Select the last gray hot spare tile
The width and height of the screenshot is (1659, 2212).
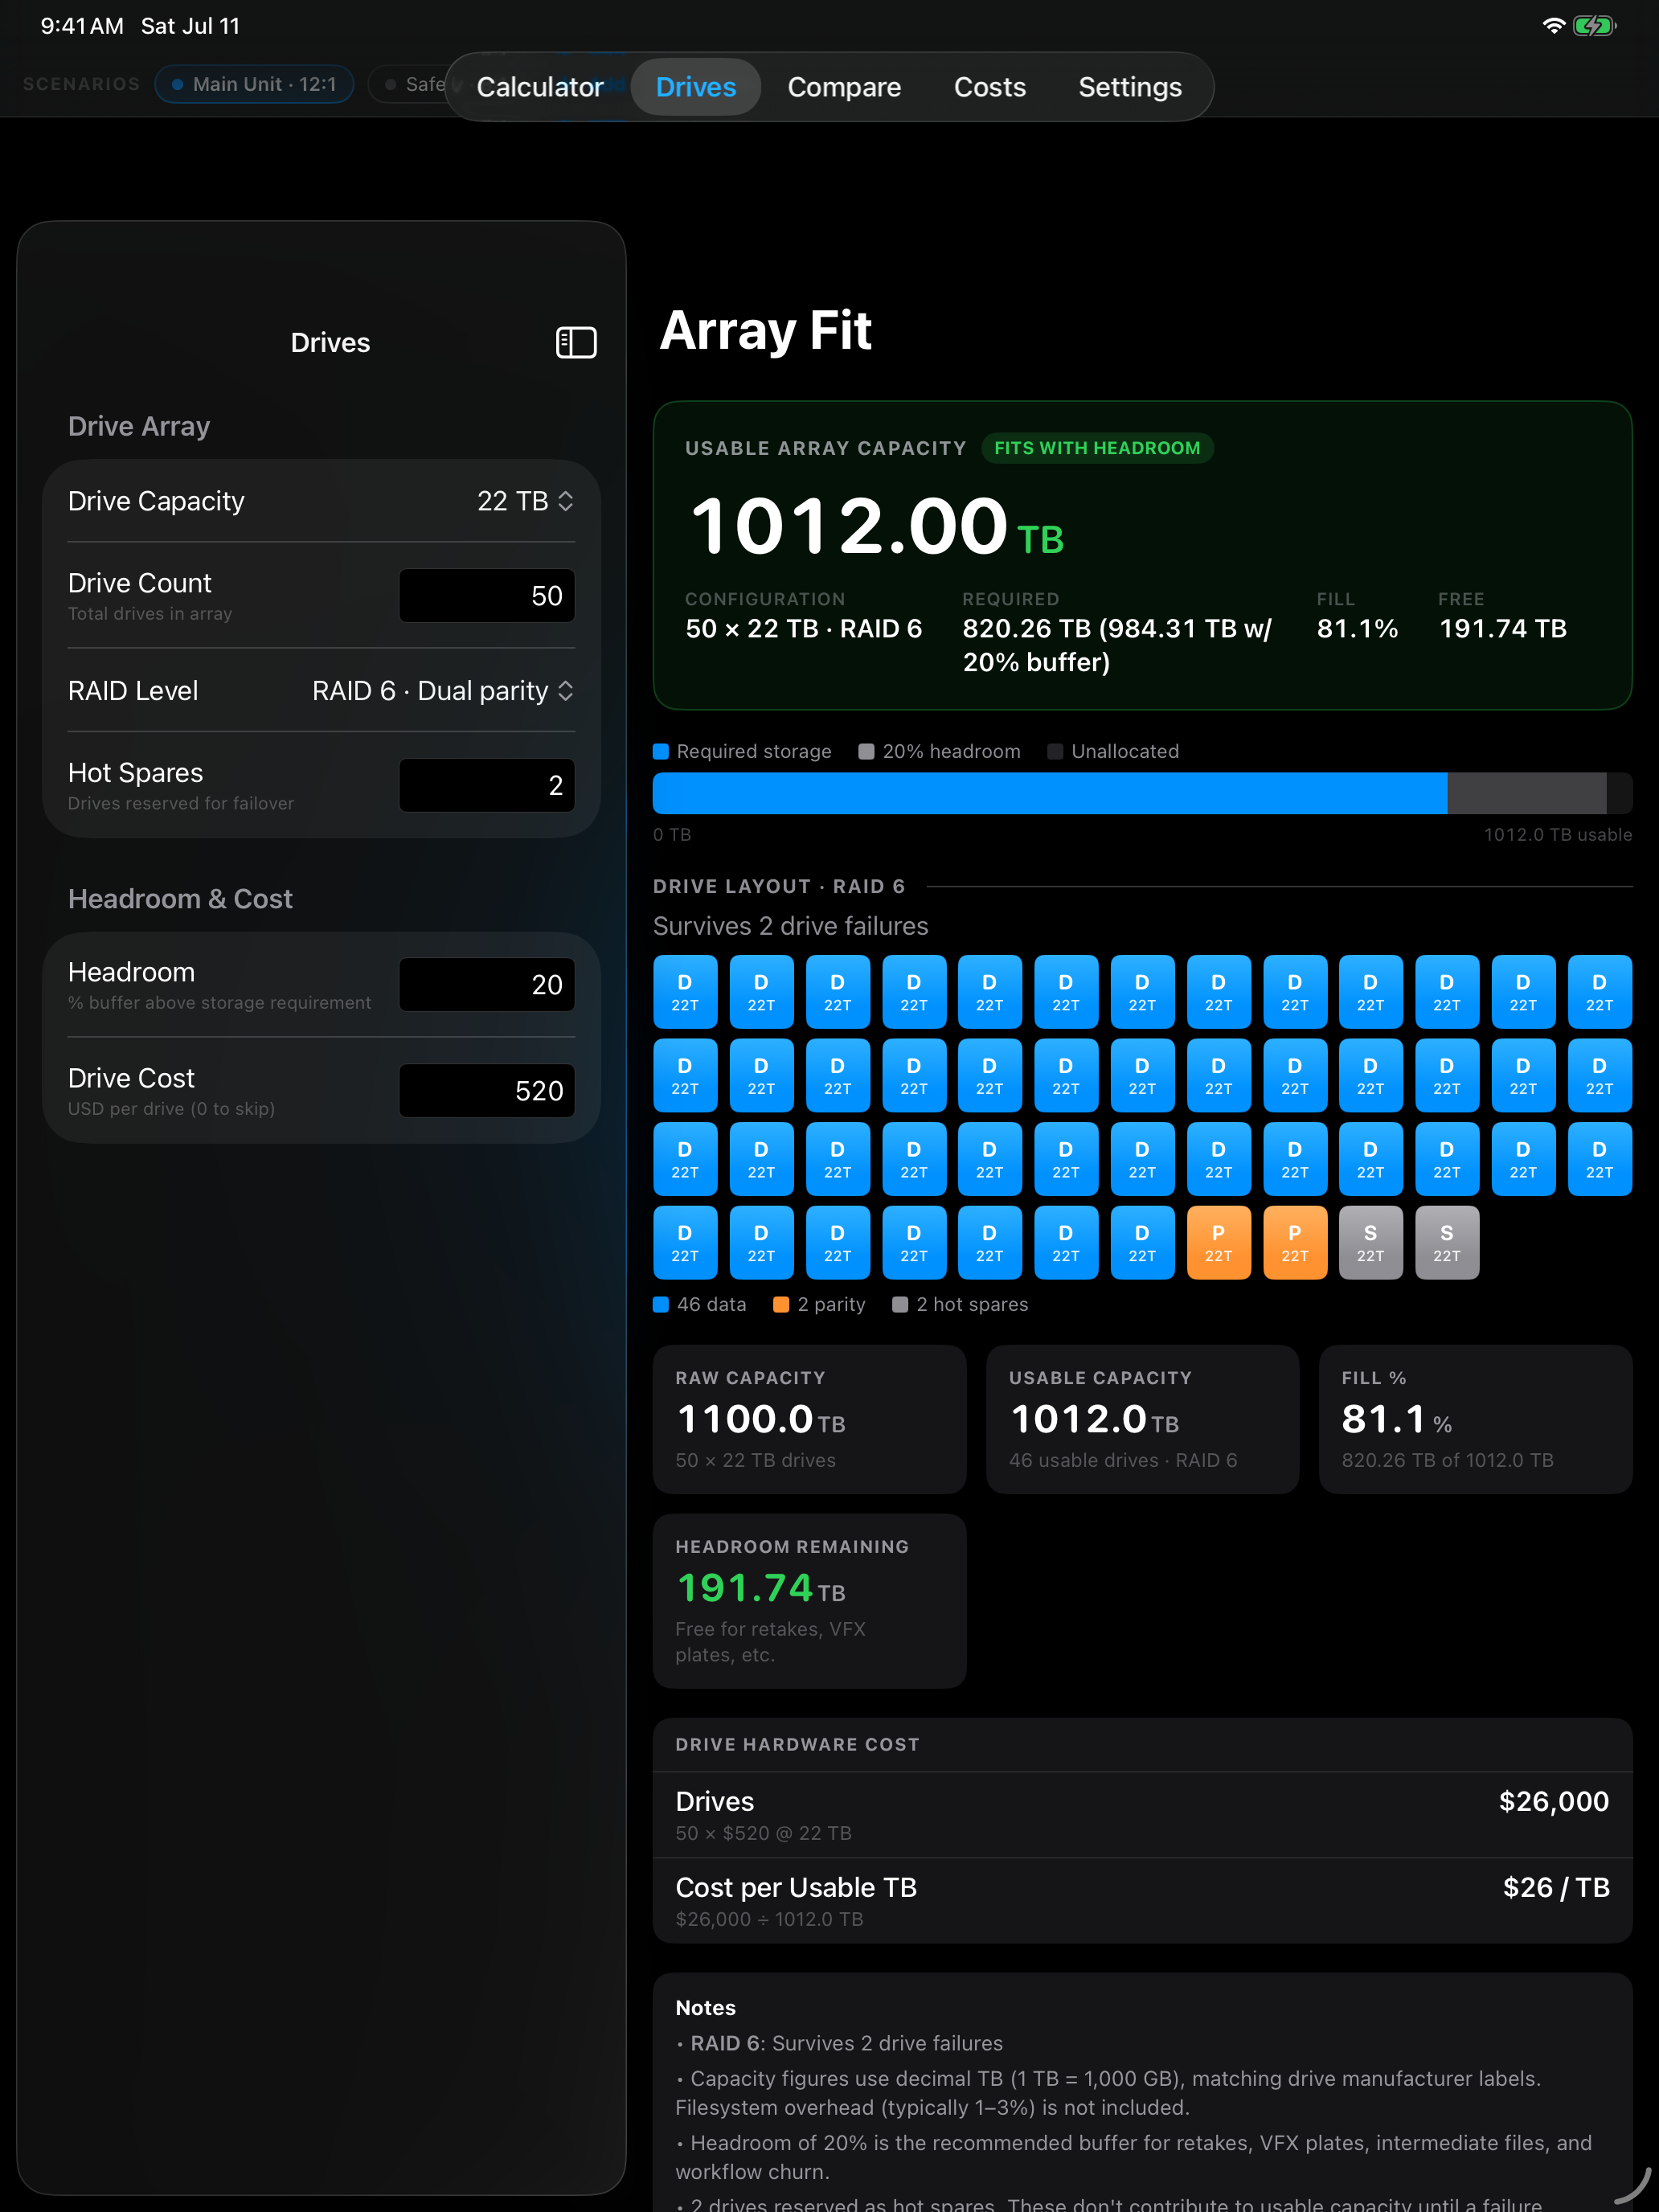1447,1243
